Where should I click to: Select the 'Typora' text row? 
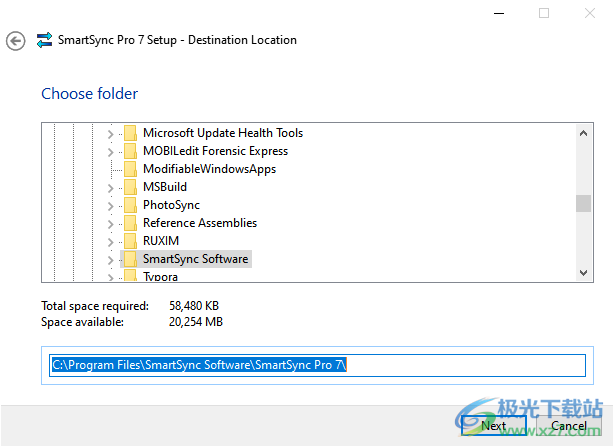pyautogui.click(x=160, y=276)
